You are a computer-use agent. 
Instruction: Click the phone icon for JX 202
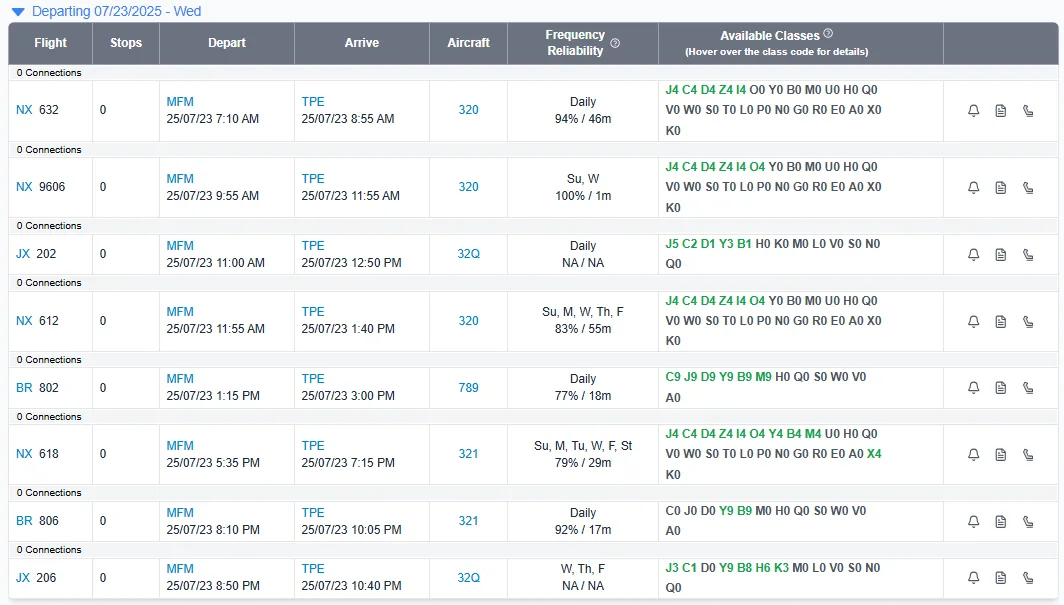tap(1028, 255)
